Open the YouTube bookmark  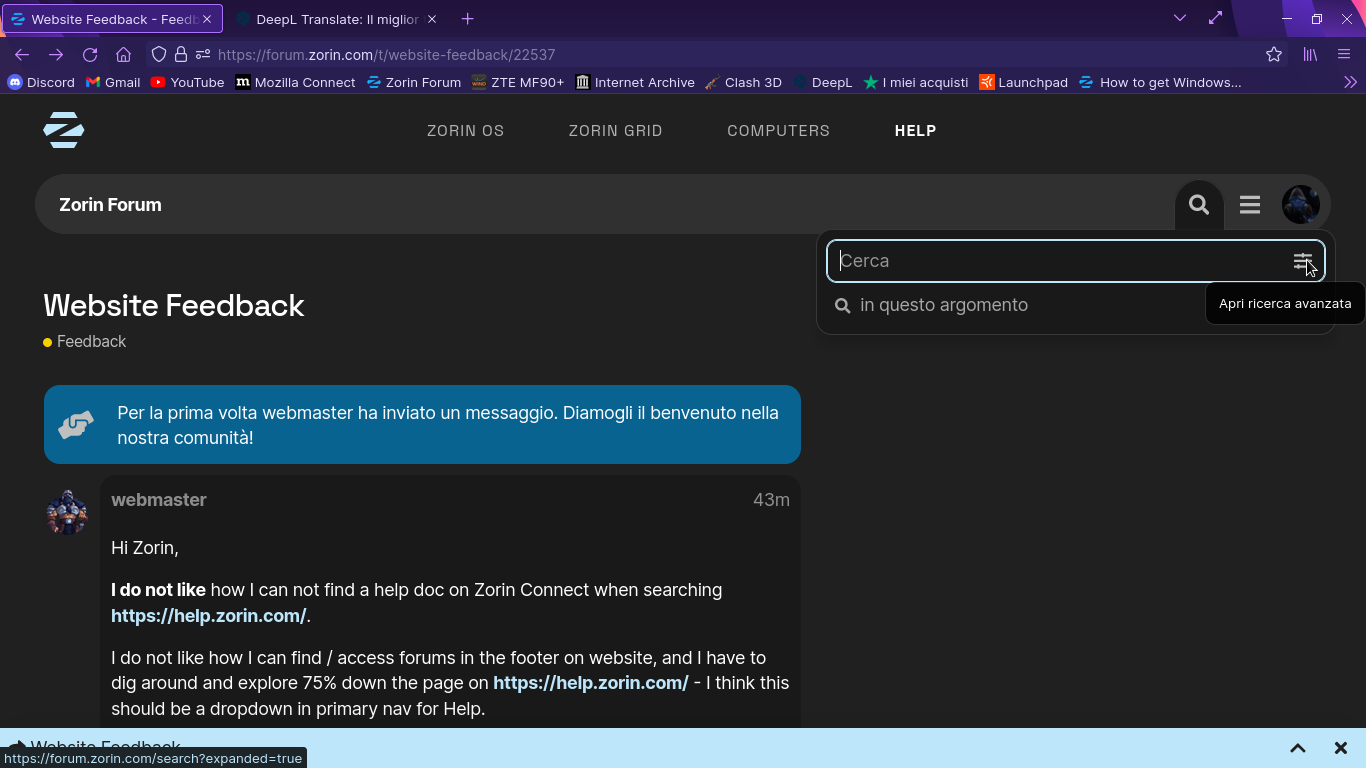tap(187, 82)
